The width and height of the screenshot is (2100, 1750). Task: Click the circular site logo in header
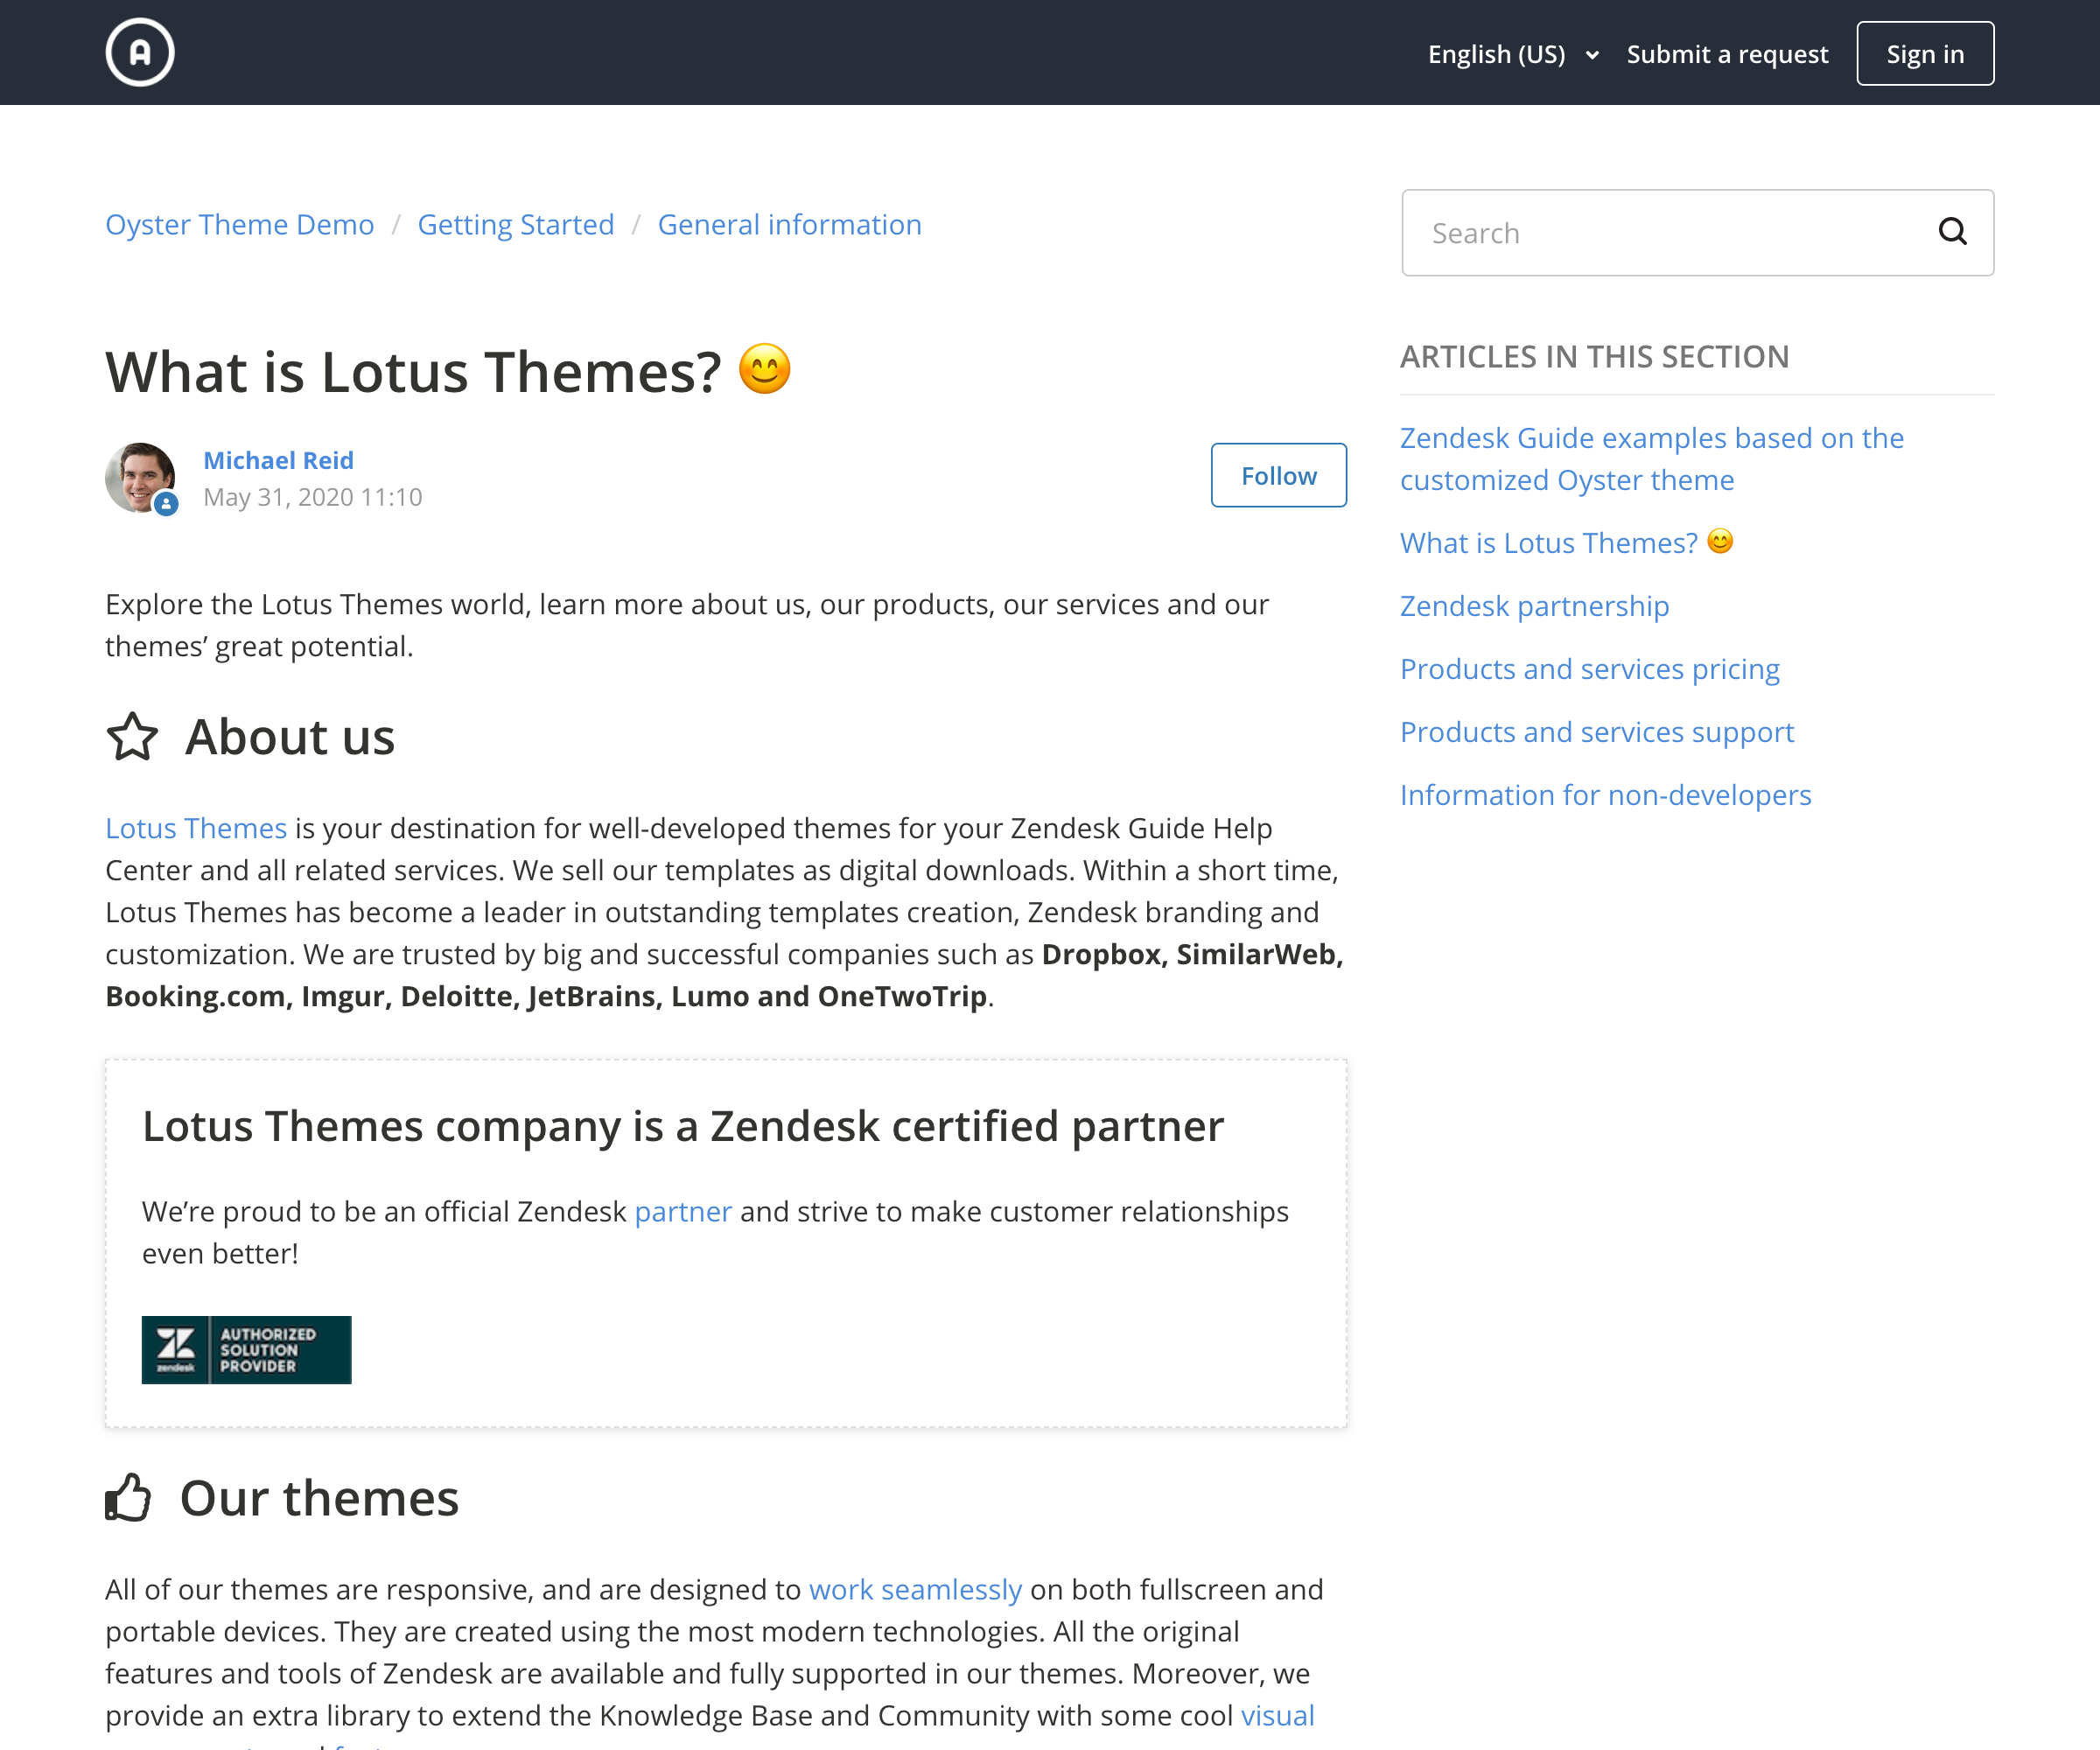pos(140,52)
